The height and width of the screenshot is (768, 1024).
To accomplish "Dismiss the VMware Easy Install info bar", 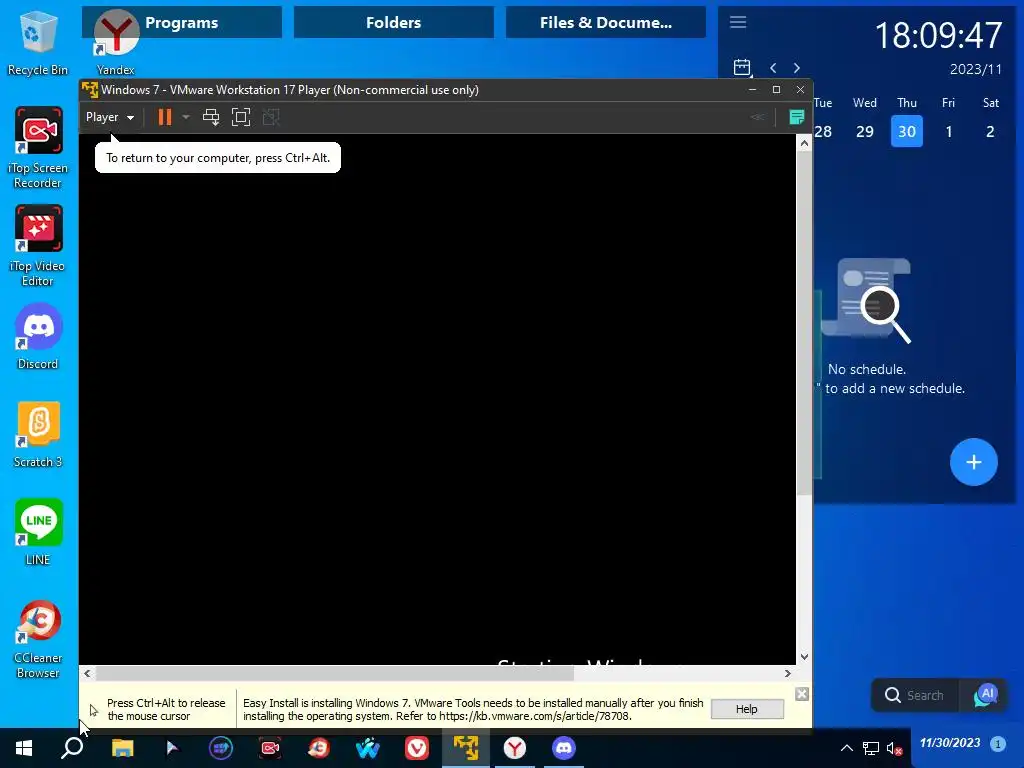I will (x=802, y=694).
